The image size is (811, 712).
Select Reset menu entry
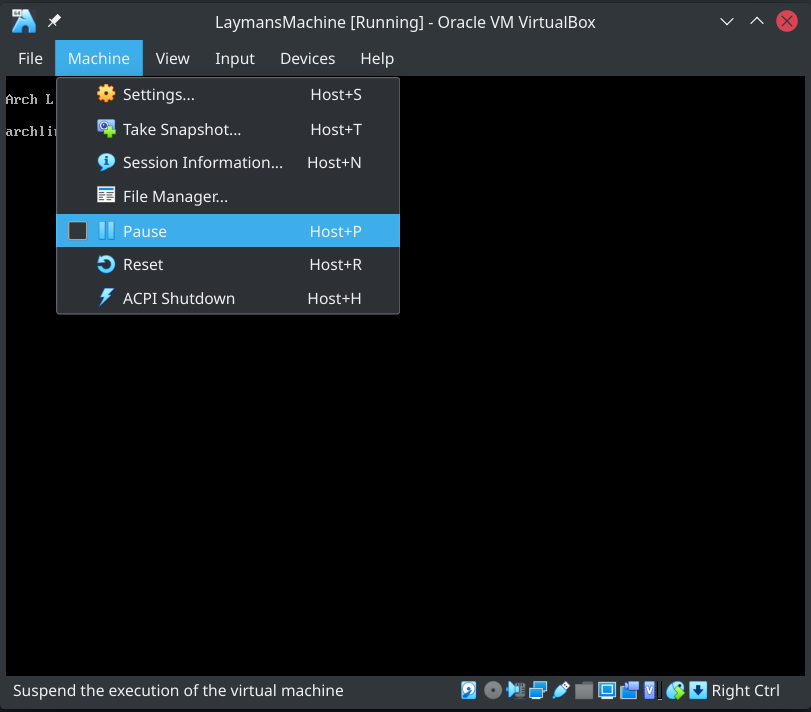tap(228, 265)
